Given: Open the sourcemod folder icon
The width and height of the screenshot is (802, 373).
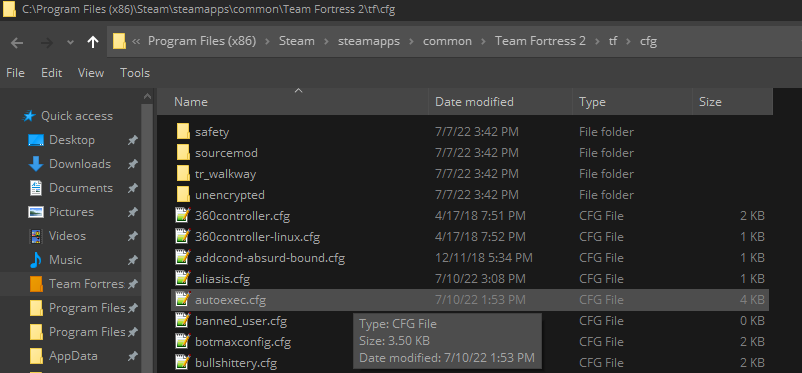Looking at the screenshot, I should pos(183,152).
